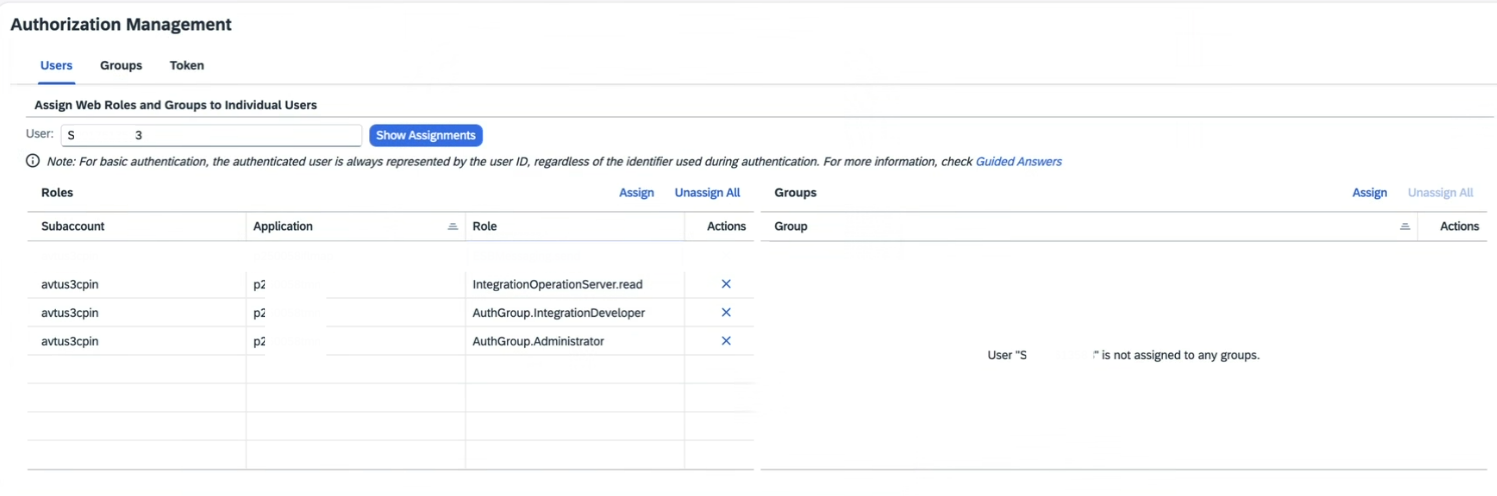1497x496 pixels.
Task: Focus the User input field
Action: 211,136
